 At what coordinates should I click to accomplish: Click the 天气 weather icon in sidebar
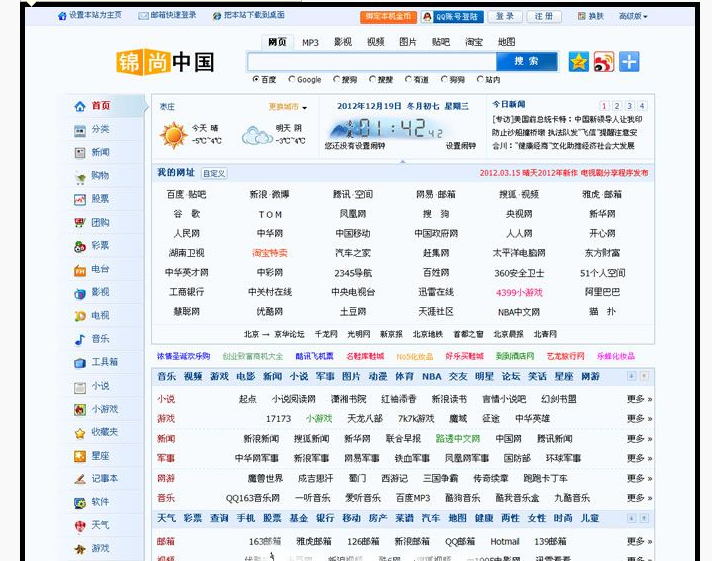point(80,526)
